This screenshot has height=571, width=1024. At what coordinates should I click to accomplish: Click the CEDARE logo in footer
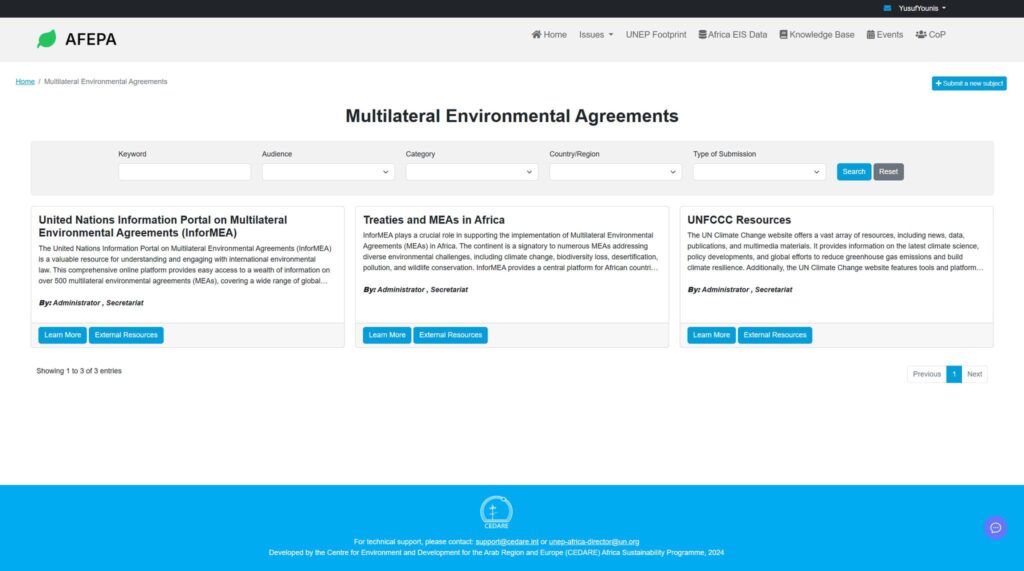496,513
